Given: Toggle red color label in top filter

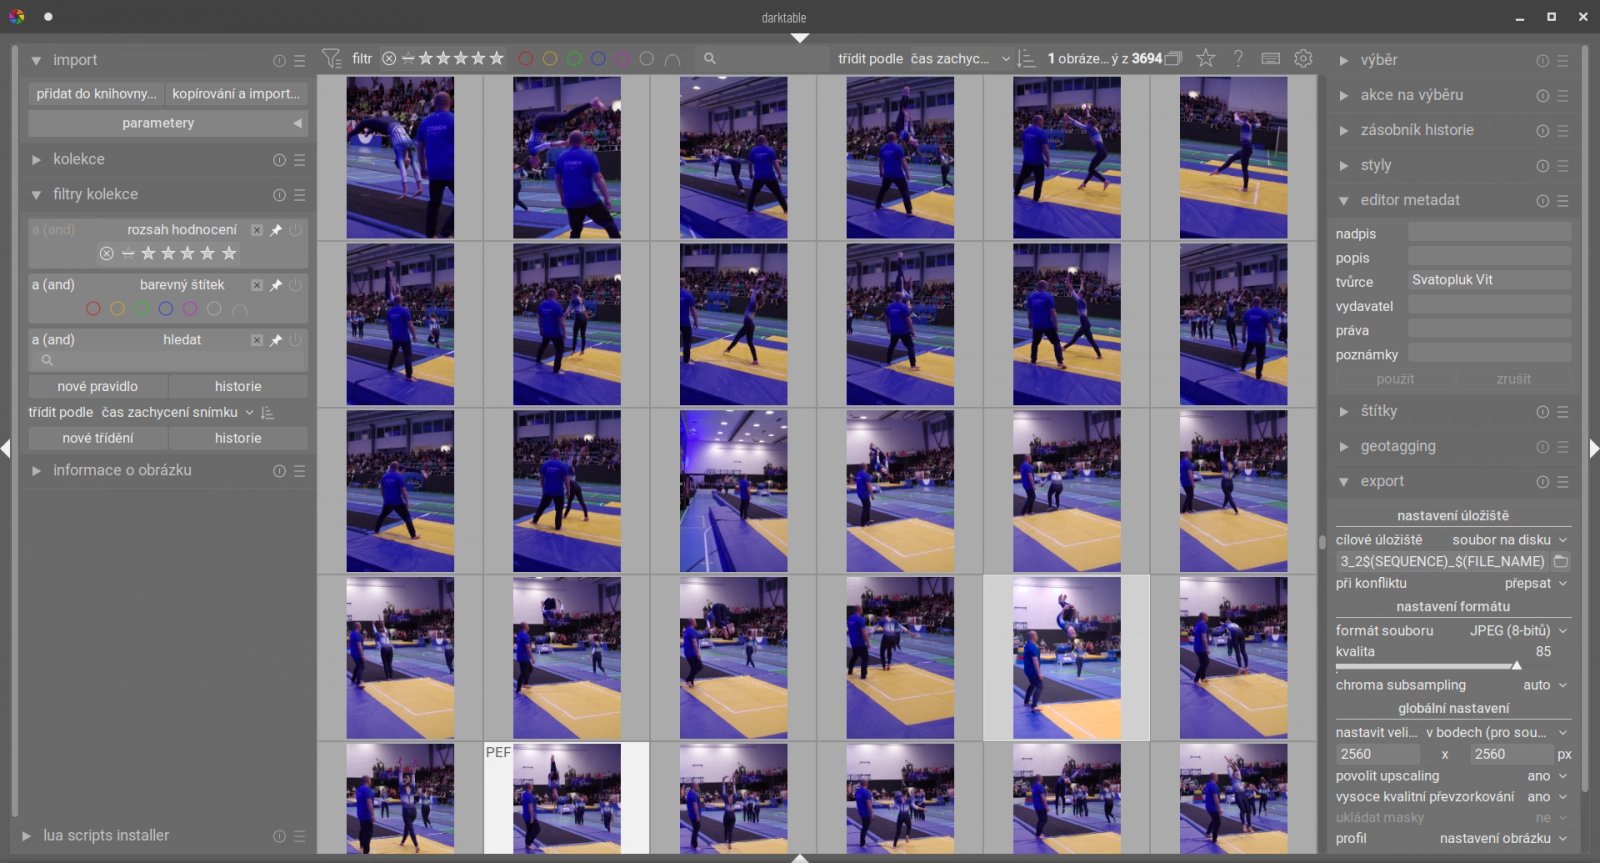Looking at the screenshot, I should 525,59.
